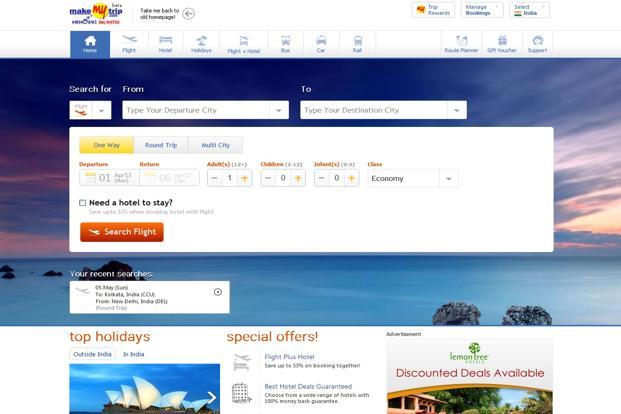
Task: Click the Flight Plus Hotel offer icon
Action: coord(242,362)
